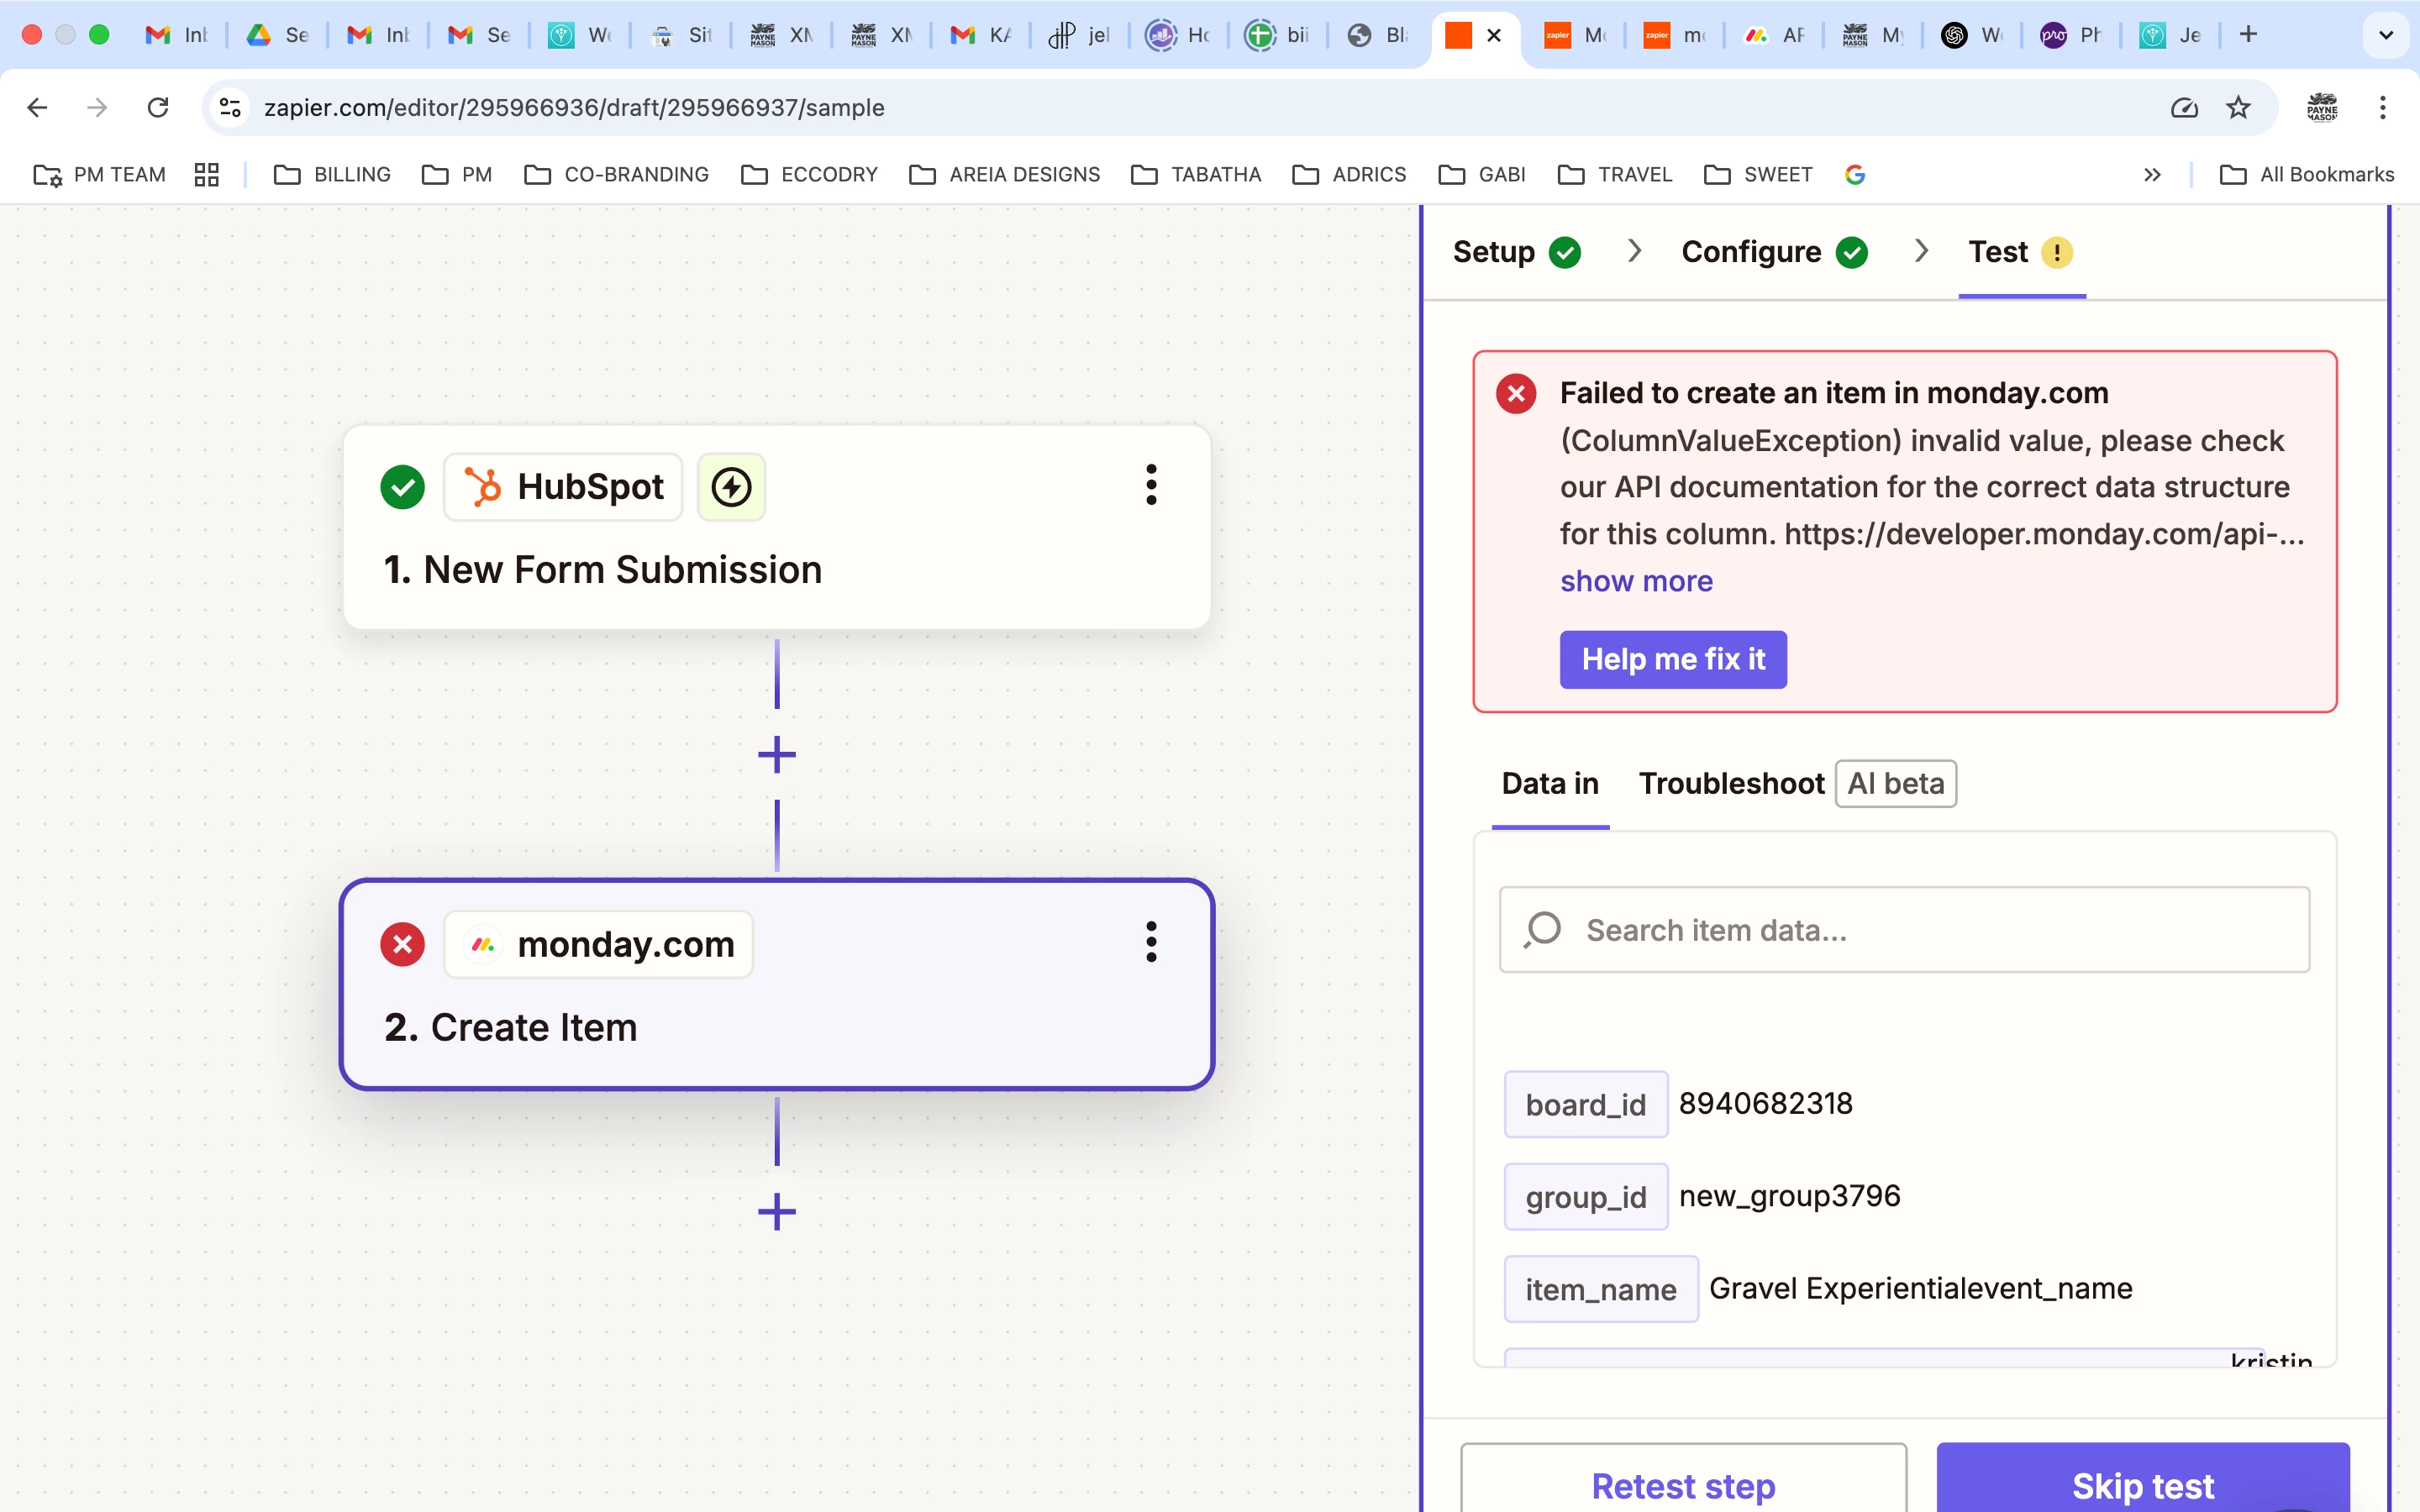This screenshot has height=1512, width=2420.
Task: Select the New Form Submission step card
Action: point(777,527)
